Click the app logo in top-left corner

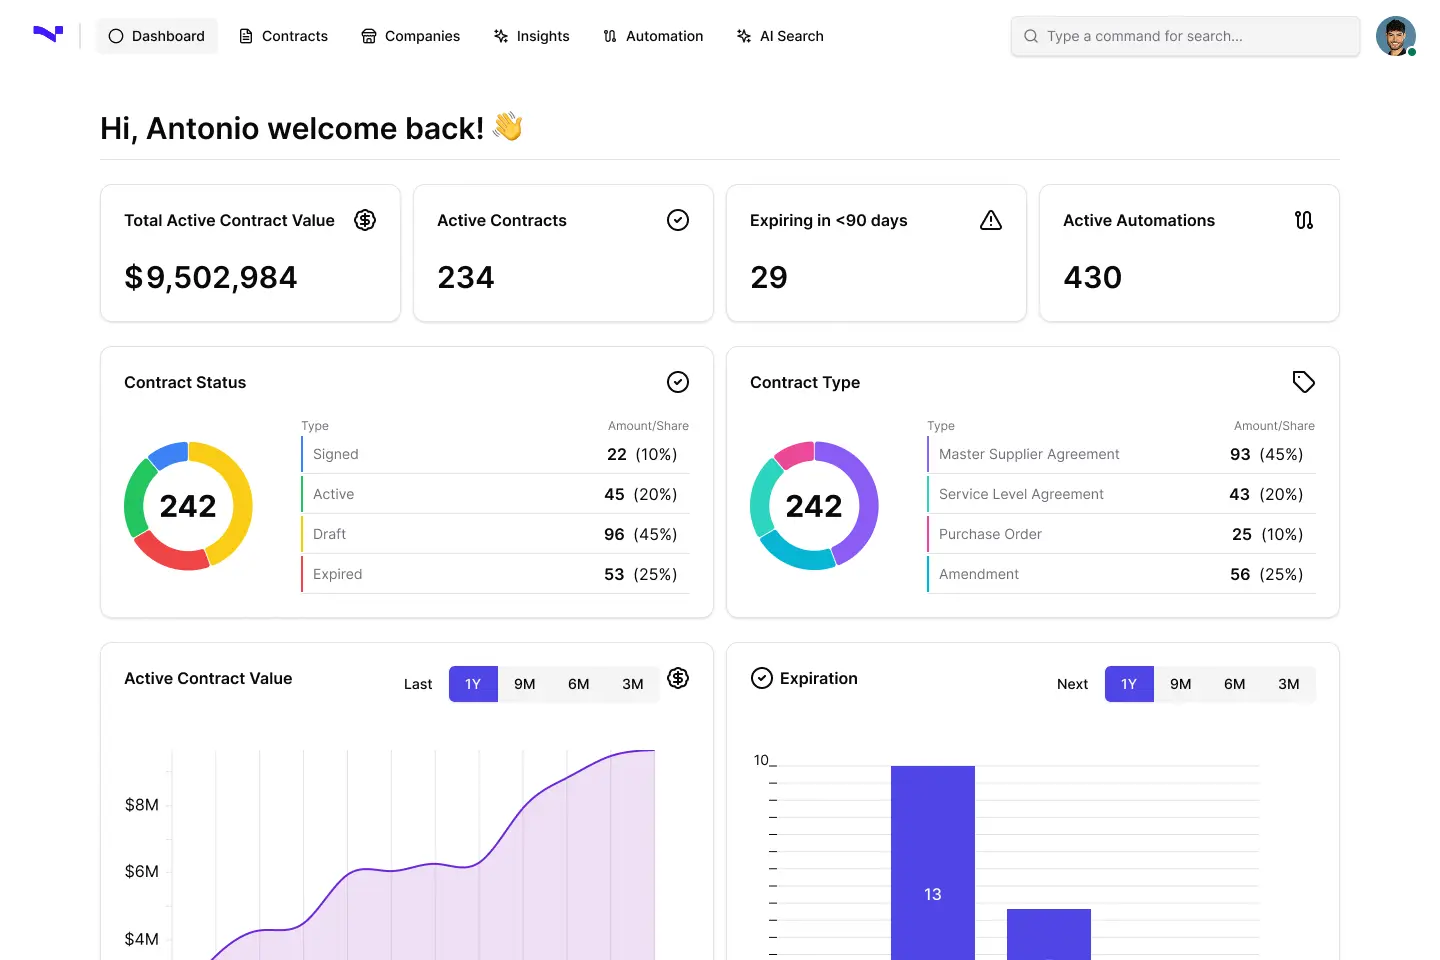(48, 35)
